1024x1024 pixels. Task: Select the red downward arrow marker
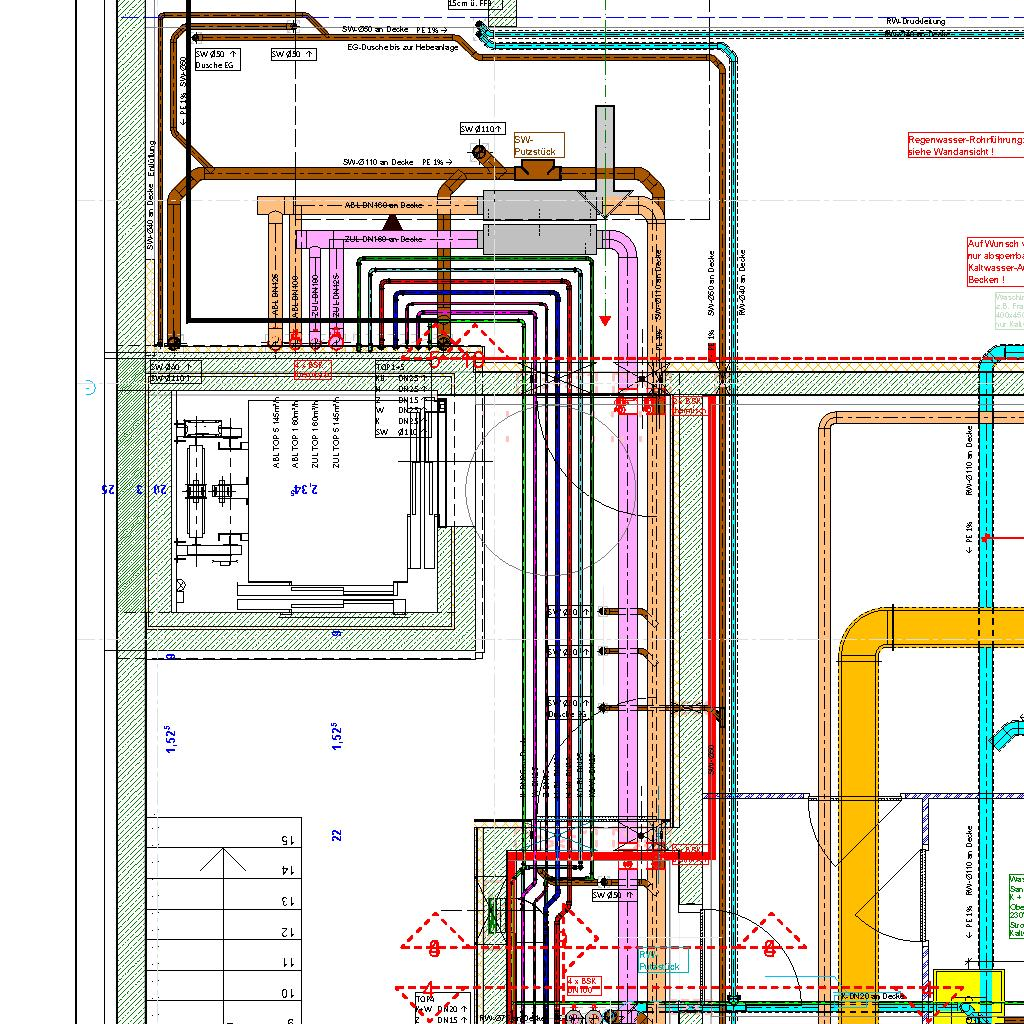tap(605, 320)
